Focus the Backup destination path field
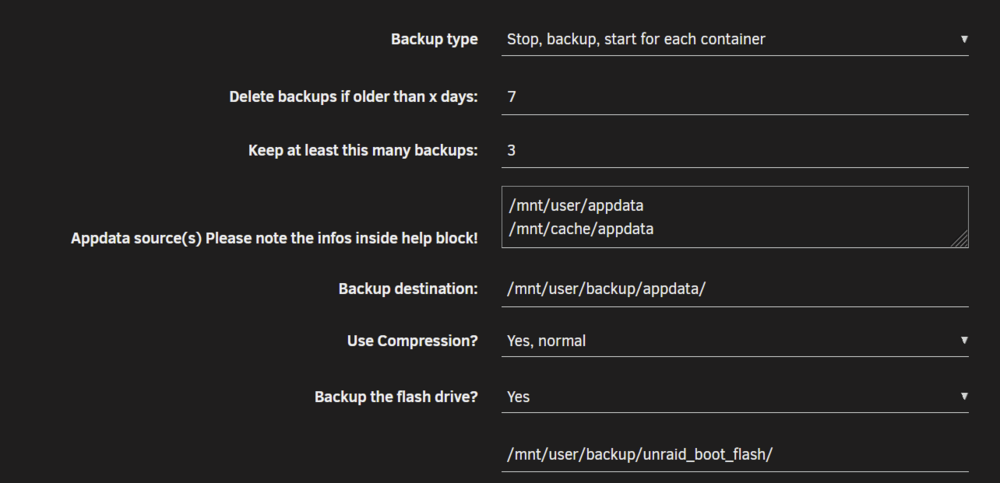The height and width of the screenshot is (483, 1000). [x=735, y=289]
